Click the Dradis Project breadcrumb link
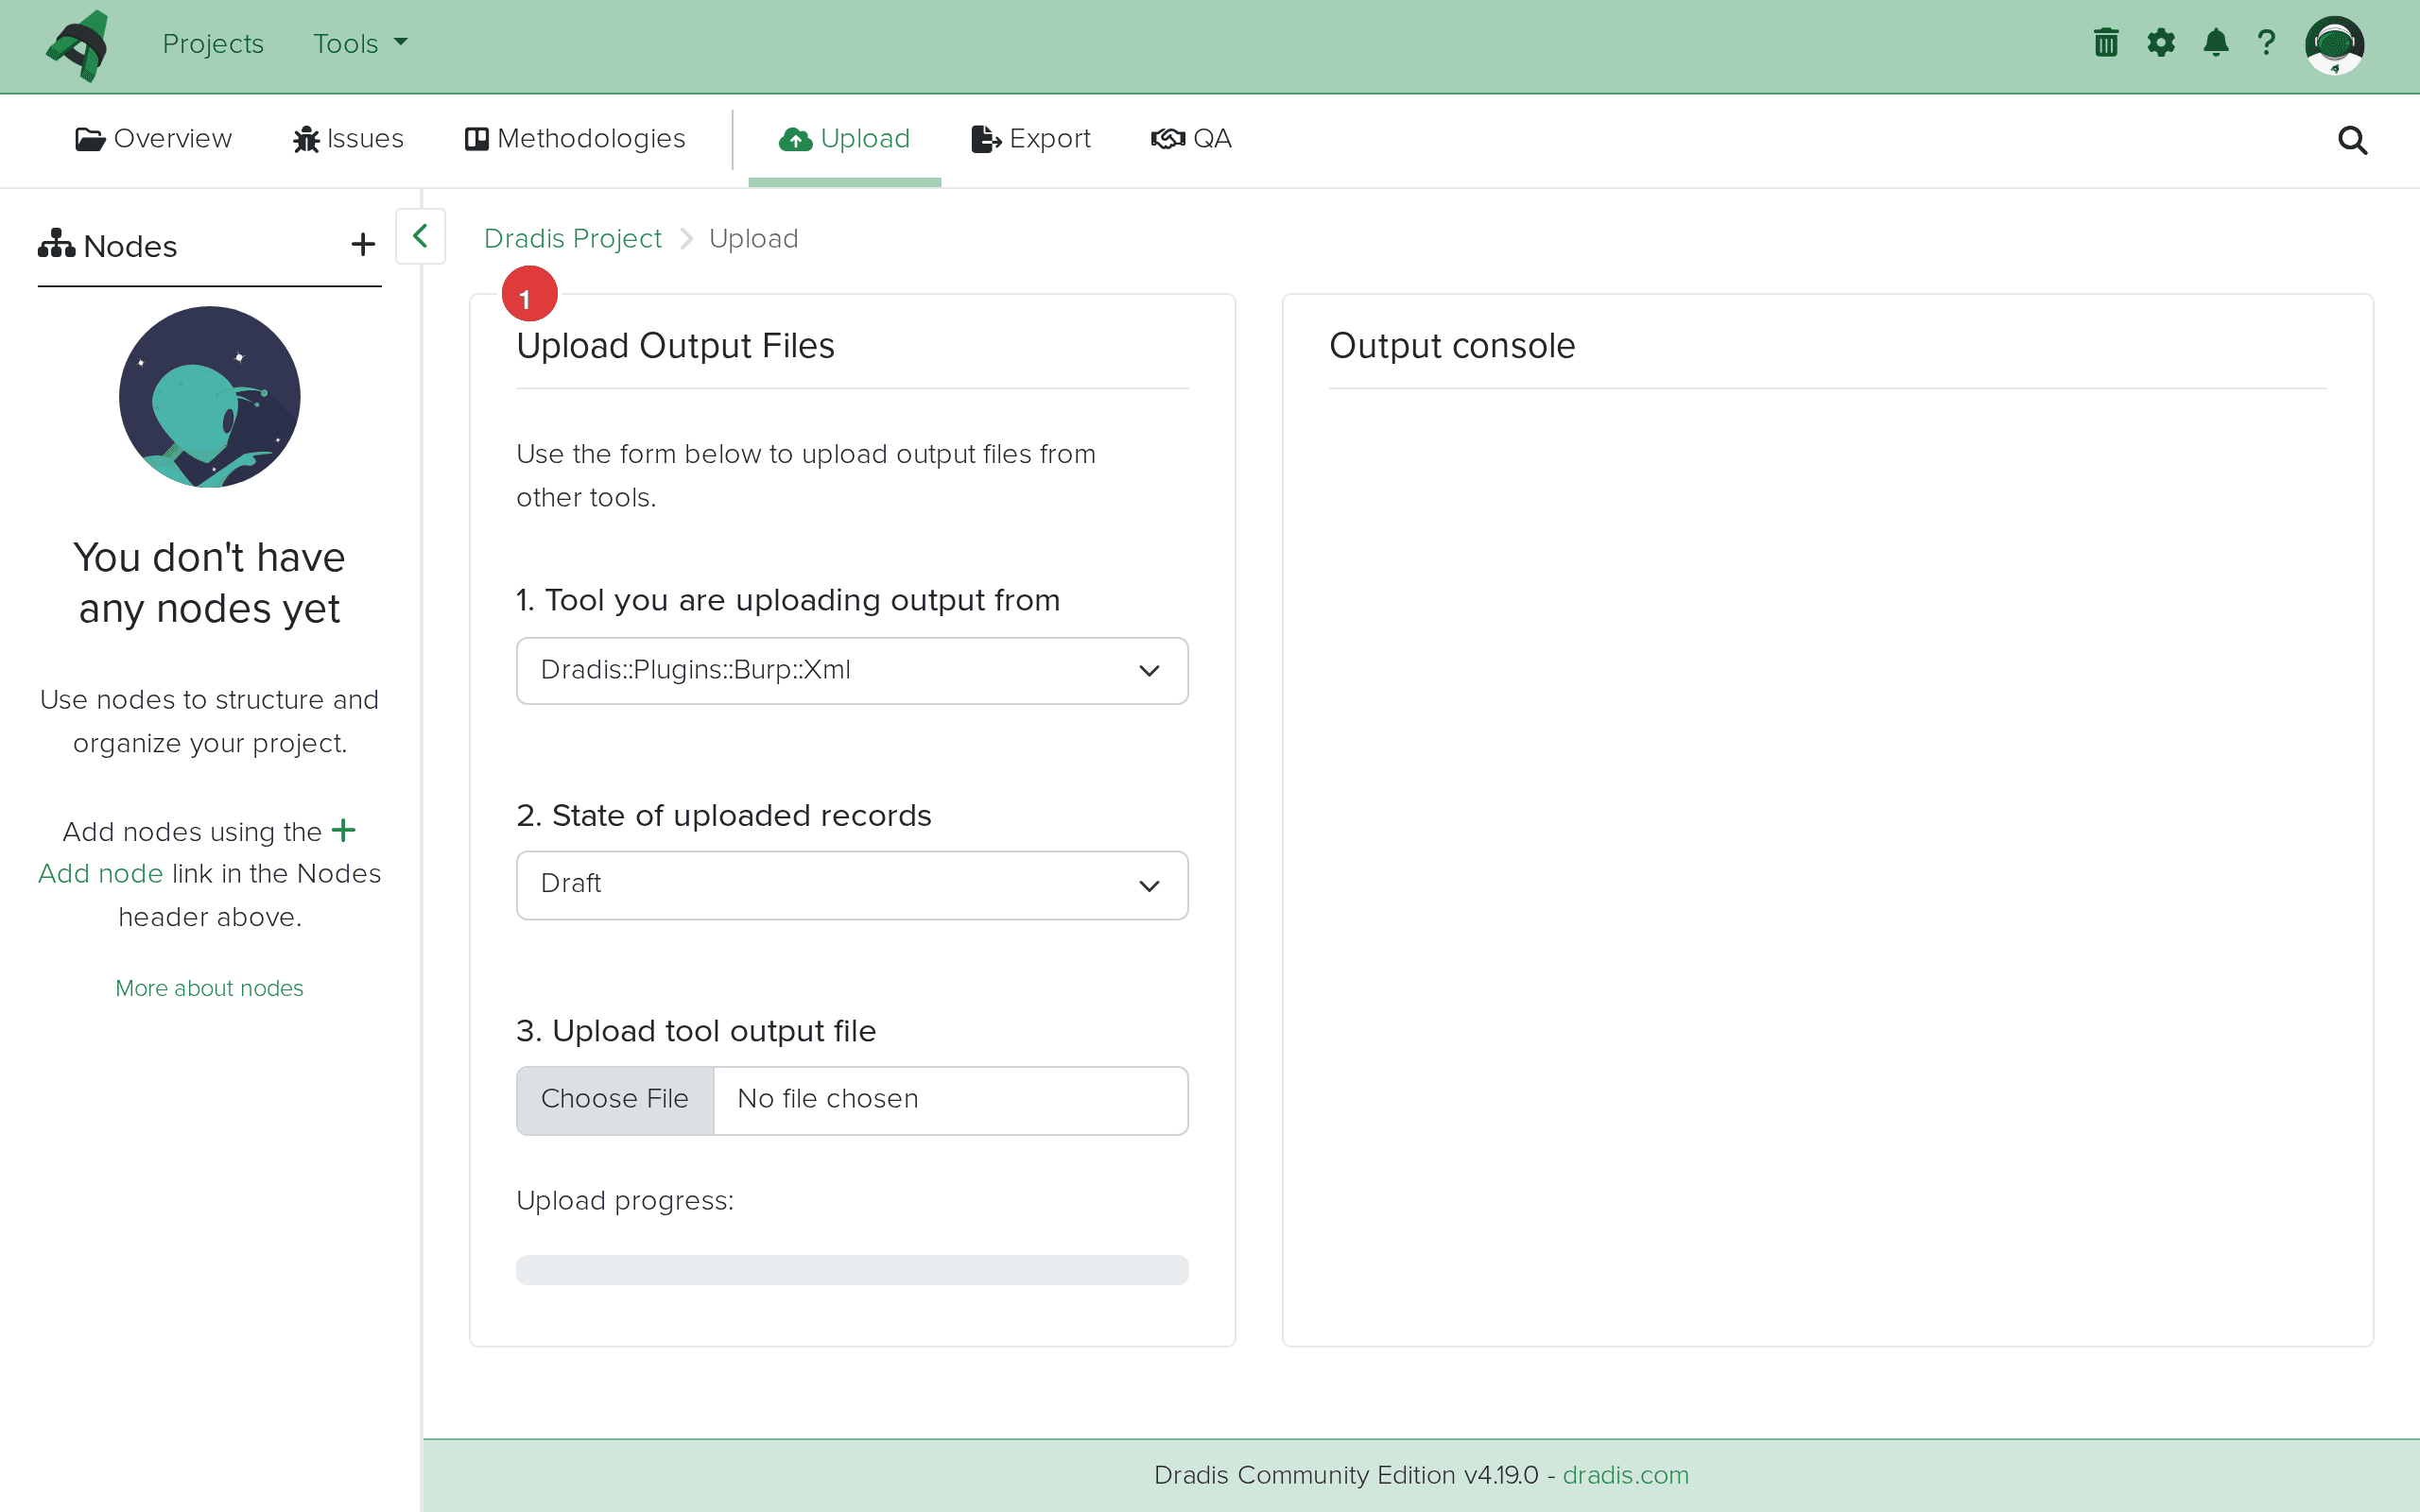The width and height of the screenshot is (2420, 1512). [572, 239]
